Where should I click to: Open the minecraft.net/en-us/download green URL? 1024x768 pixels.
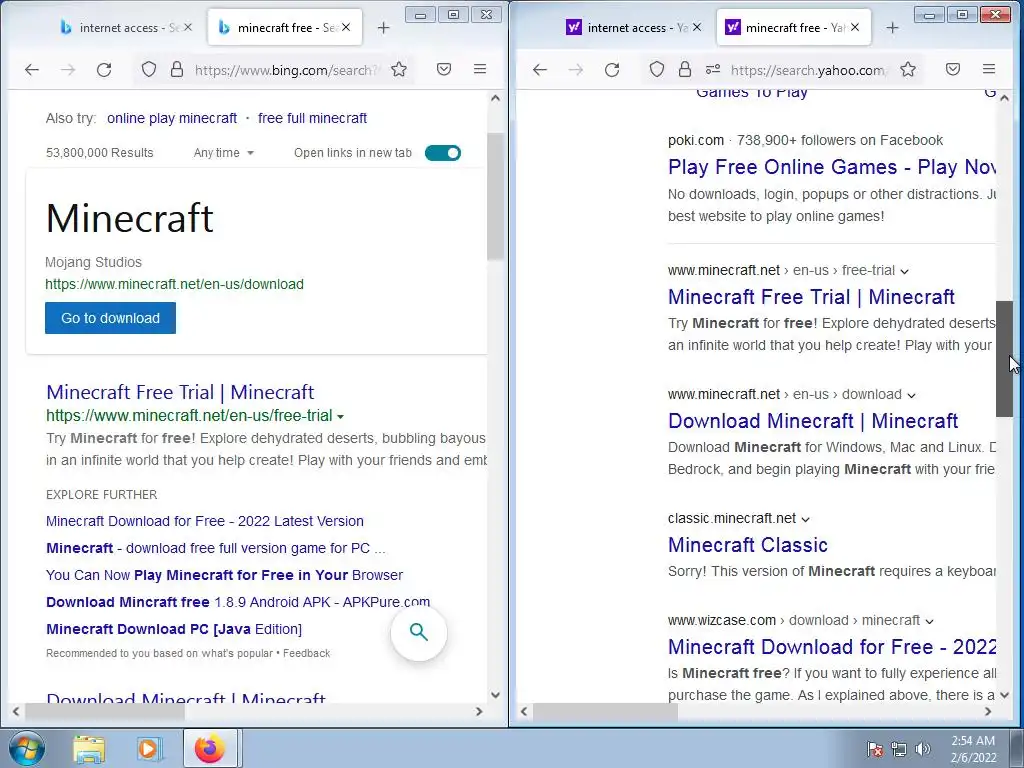174,284
